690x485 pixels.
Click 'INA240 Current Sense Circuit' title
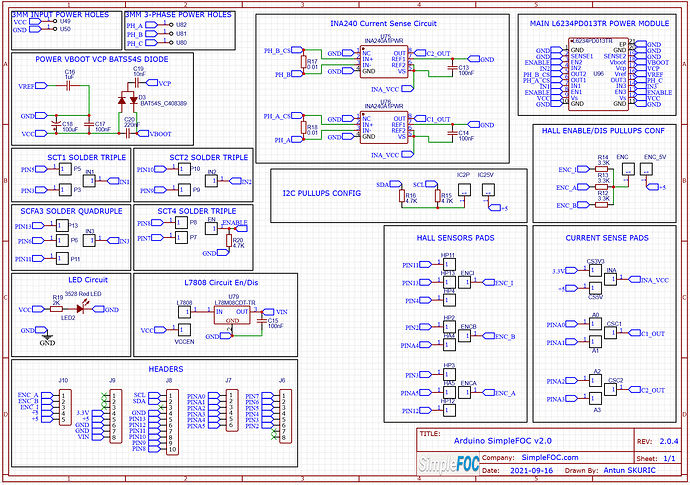tap(383, 23)
